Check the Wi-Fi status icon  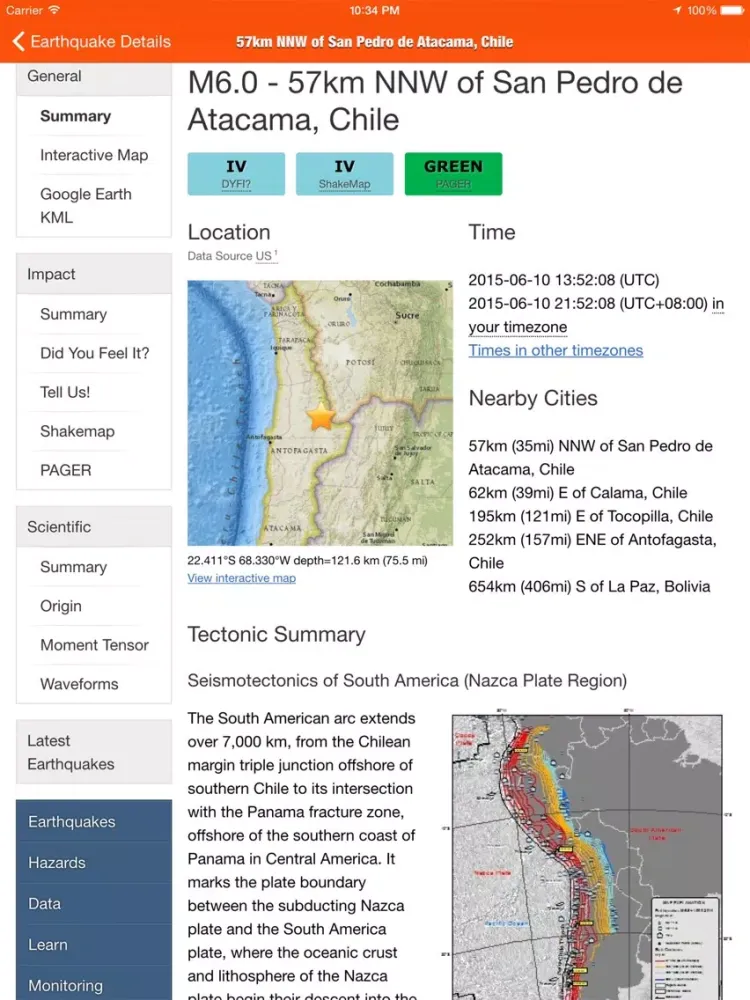point(54,10)
